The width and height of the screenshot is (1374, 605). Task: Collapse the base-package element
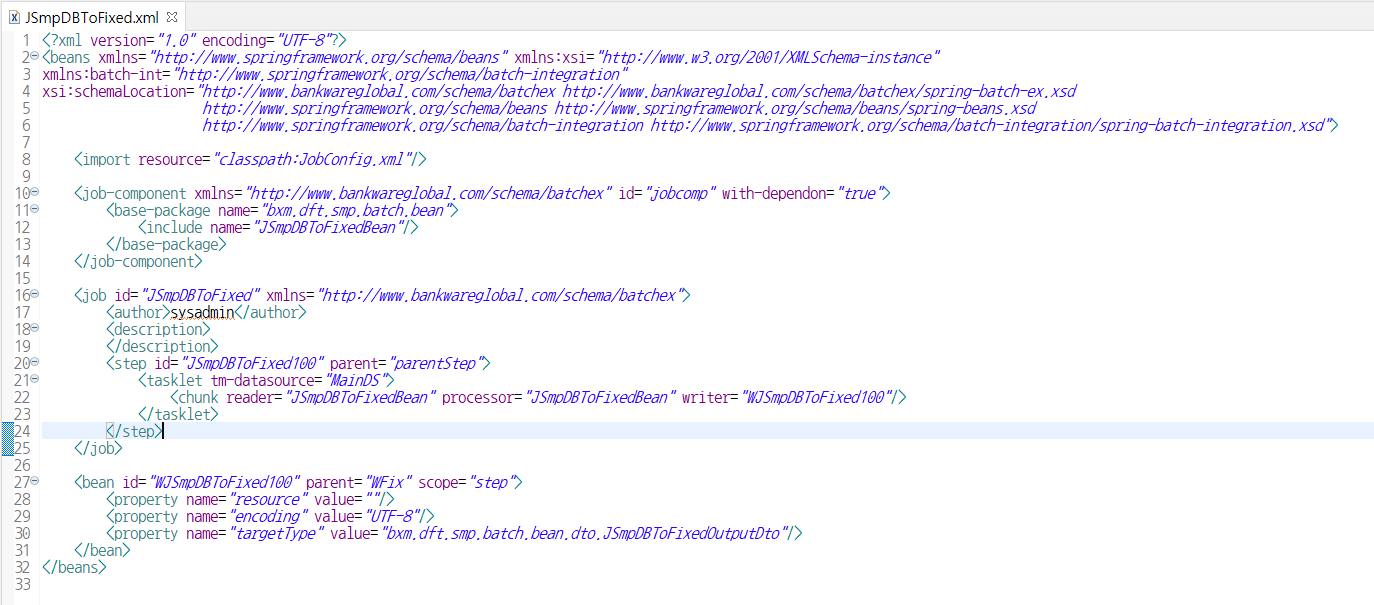[x=33, y=209]
